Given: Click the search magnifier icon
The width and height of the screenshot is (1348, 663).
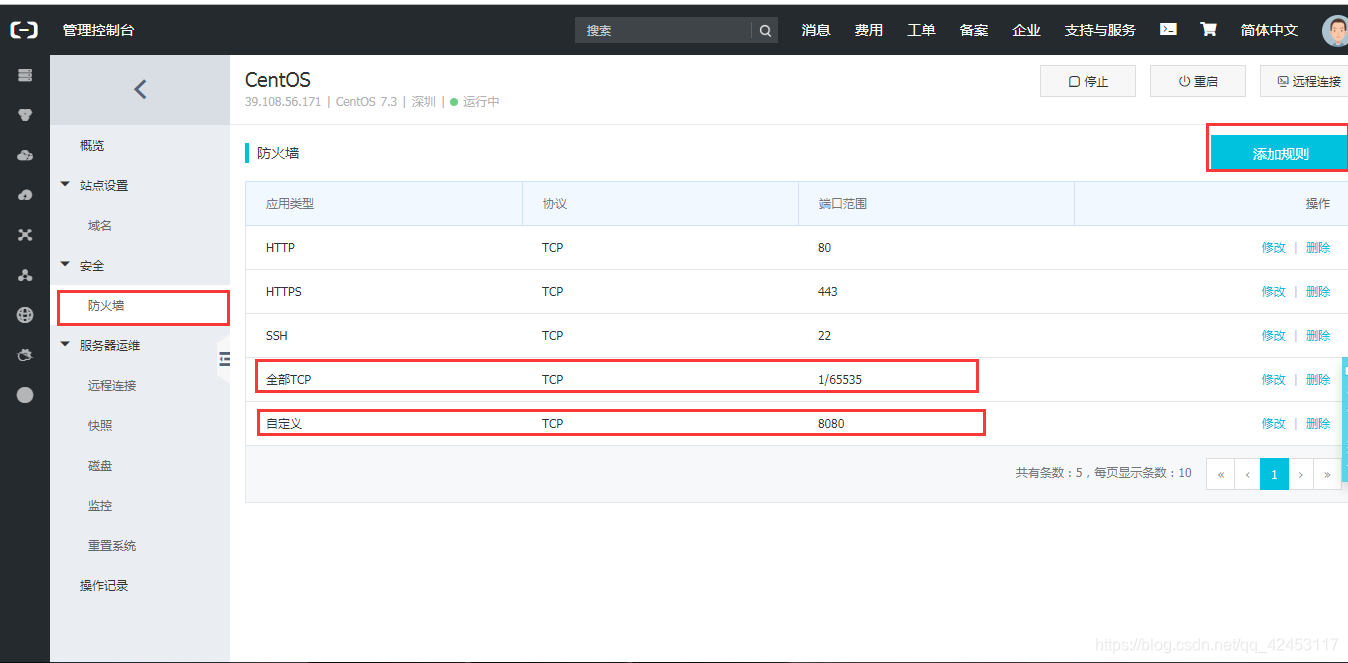Looking at the screenshot, I should tap(765, 31).
